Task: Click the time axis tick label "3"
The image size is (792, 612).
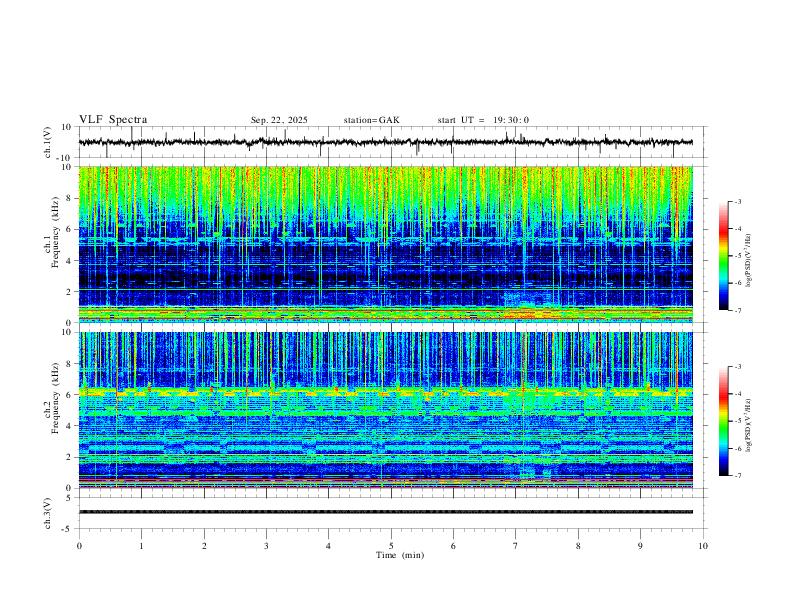Action: [266, 546]
